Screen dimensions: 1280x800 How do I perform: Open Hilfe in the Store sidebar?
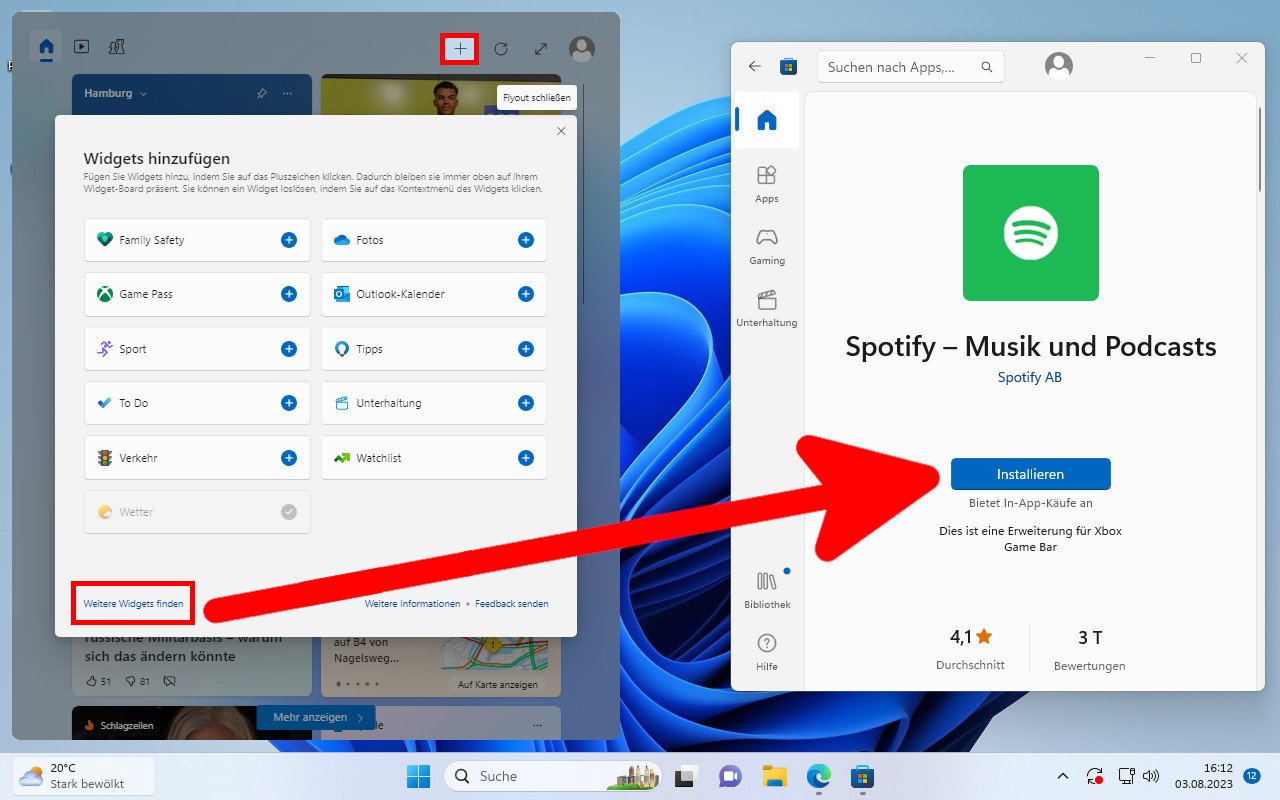(x=767, y=652)
